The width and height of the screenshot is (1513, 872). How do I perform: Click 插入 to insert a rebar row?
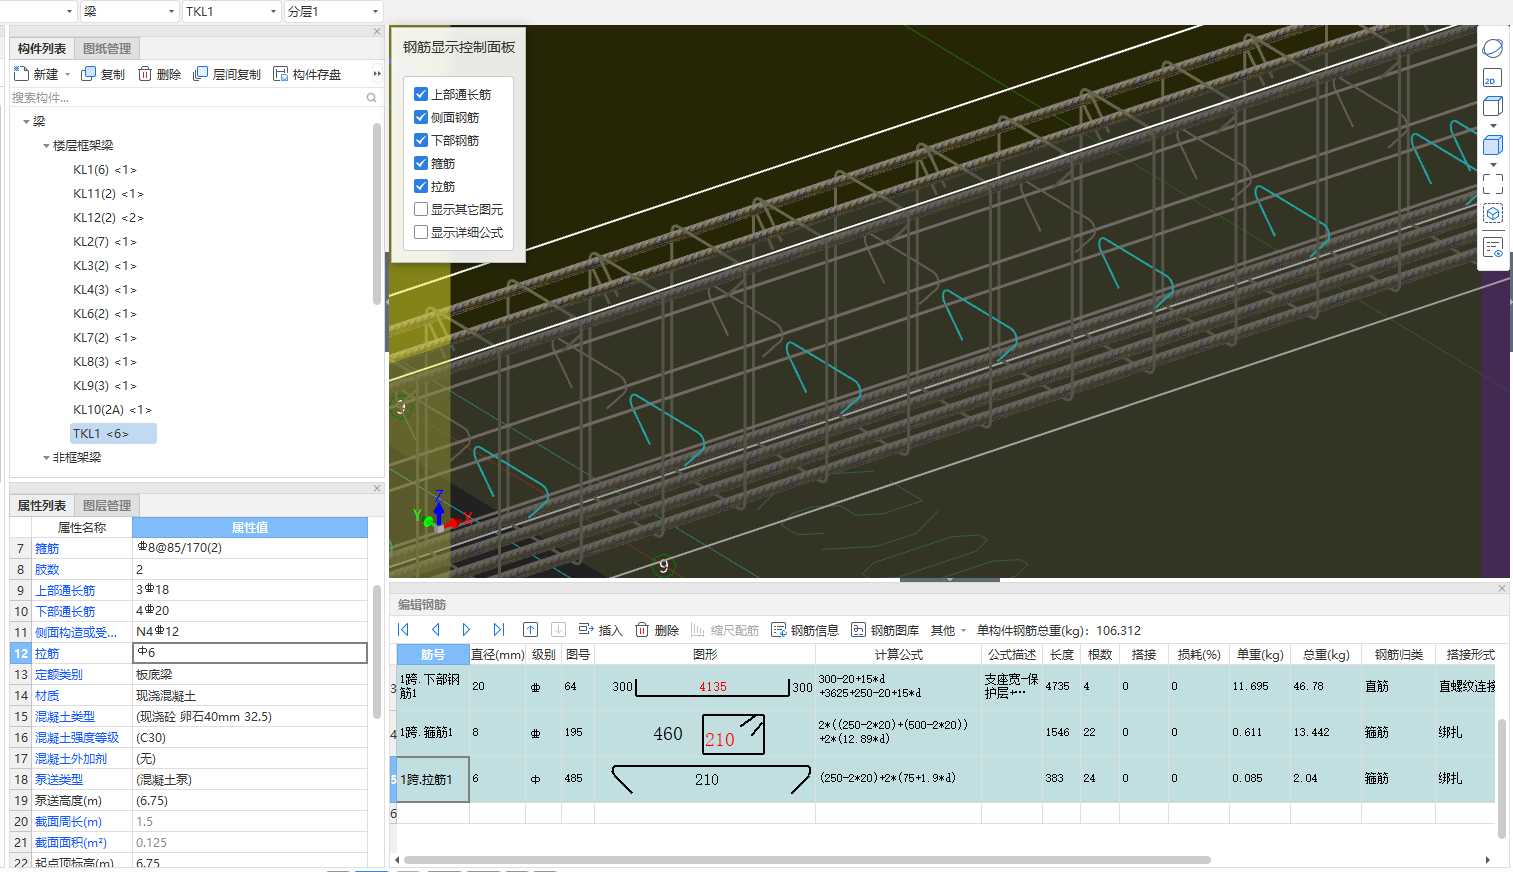[x=600, y=630]
